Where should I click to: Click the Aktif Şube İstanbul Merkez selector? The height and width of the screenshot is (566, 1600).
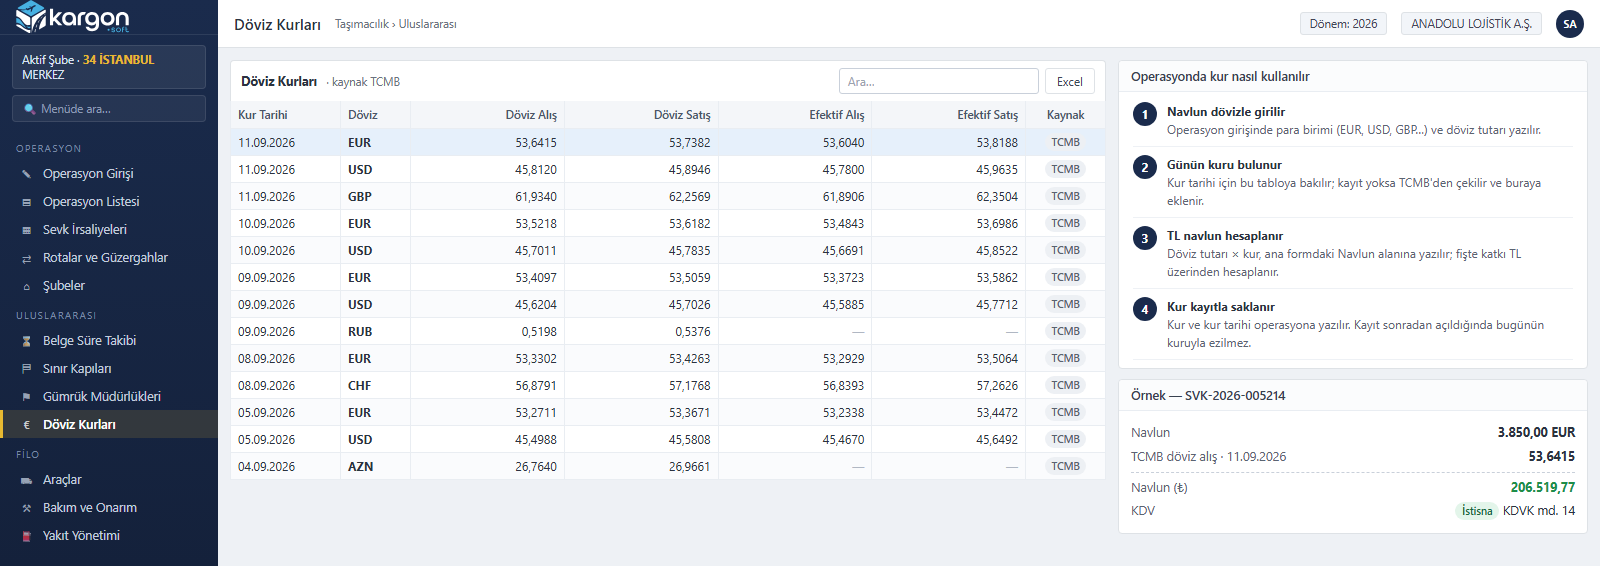pos(109,67)
